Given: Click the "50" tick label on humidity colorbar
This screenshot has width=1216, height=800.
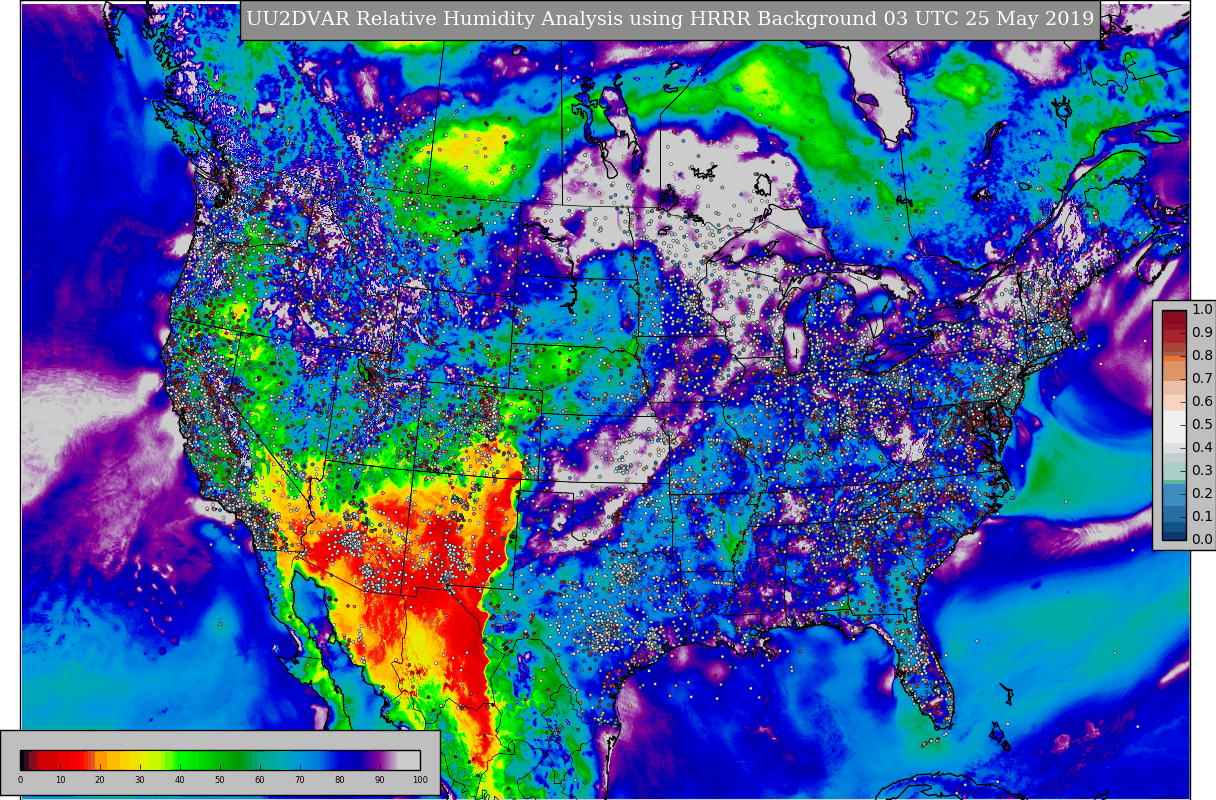Looking at the screenshot, I should tap(220, 780).
